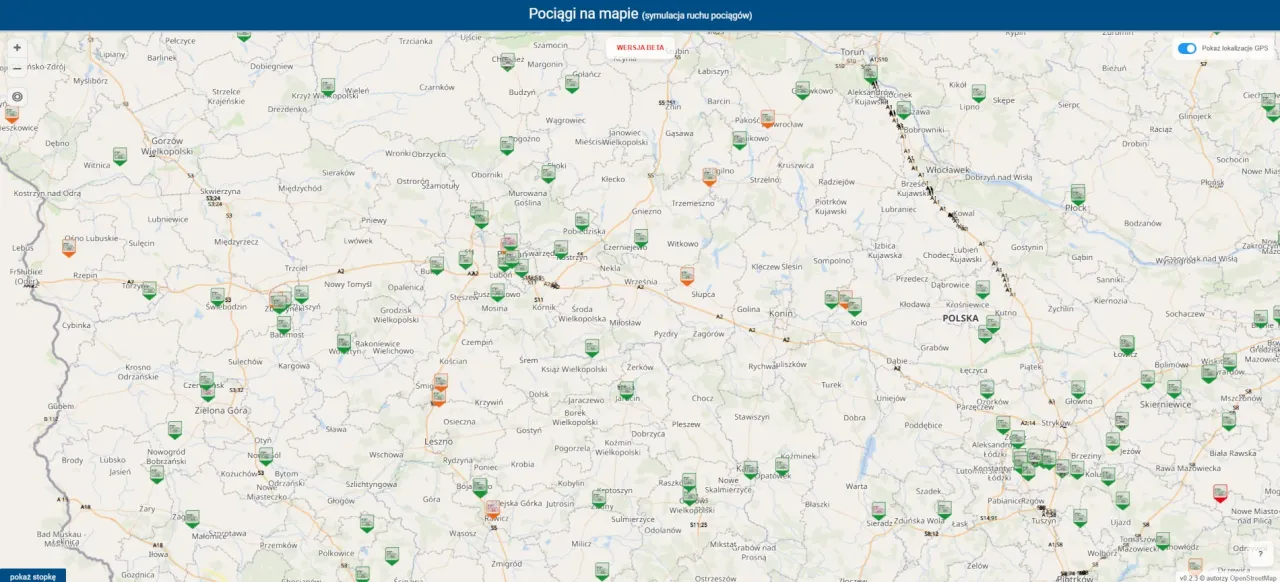Disable the Pokaż lokalizacje GPS toggle

[x=1186, y=48]
